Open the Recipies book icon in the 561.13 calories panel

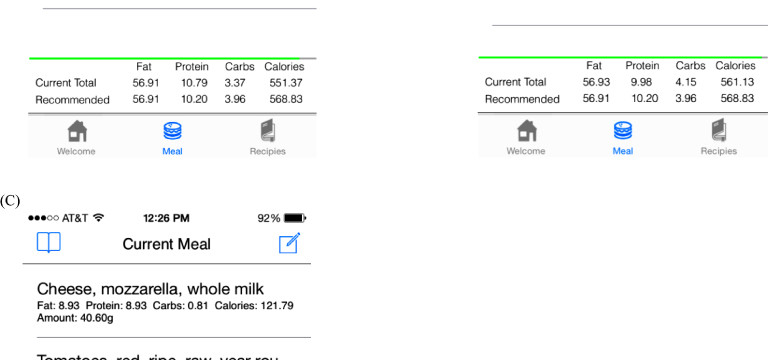719,130
